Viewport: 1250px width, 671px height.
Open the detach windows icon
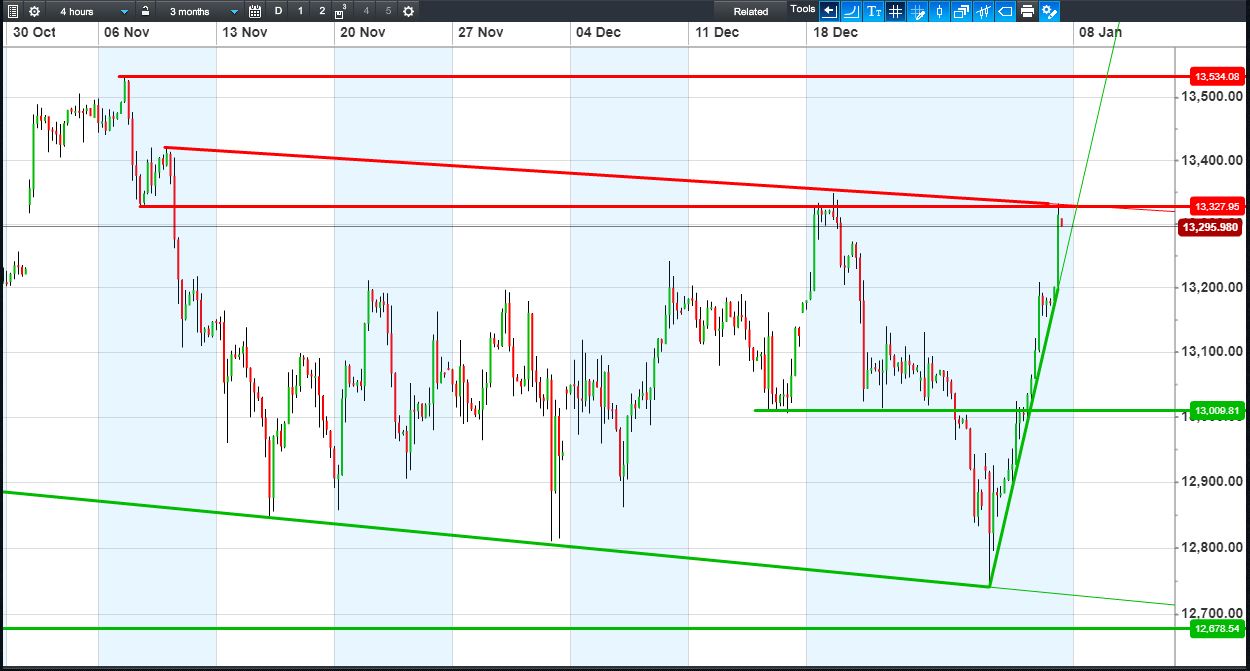click(x=961, y=11)
